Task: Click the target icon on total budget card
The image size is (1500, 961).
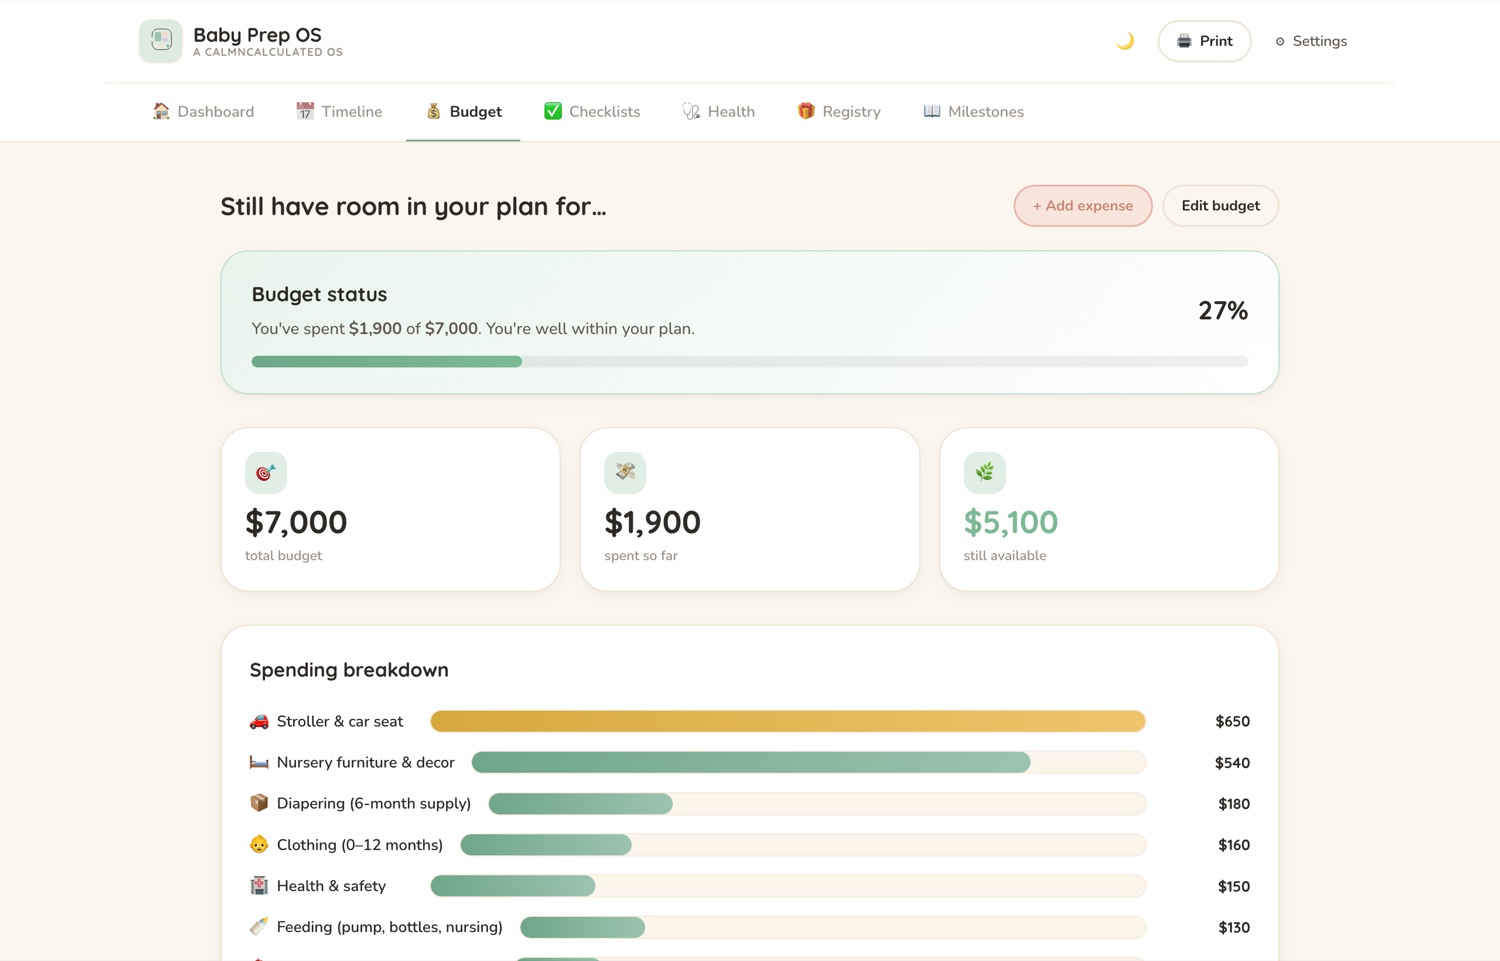Action: (266, 473)
